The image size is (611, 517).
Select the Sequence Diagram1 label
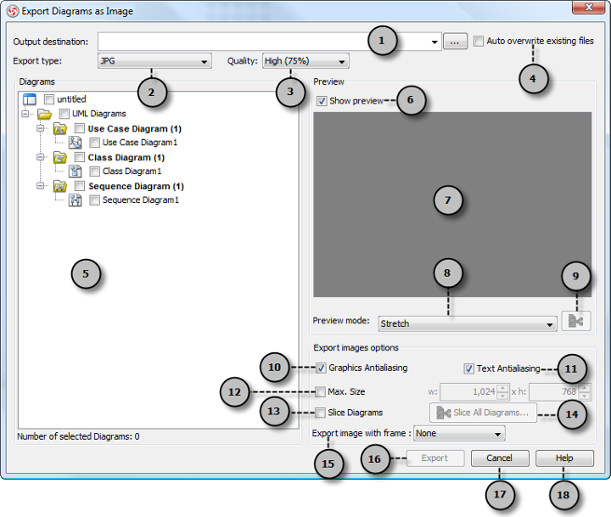pyautogui.click(x=141, y=200)
